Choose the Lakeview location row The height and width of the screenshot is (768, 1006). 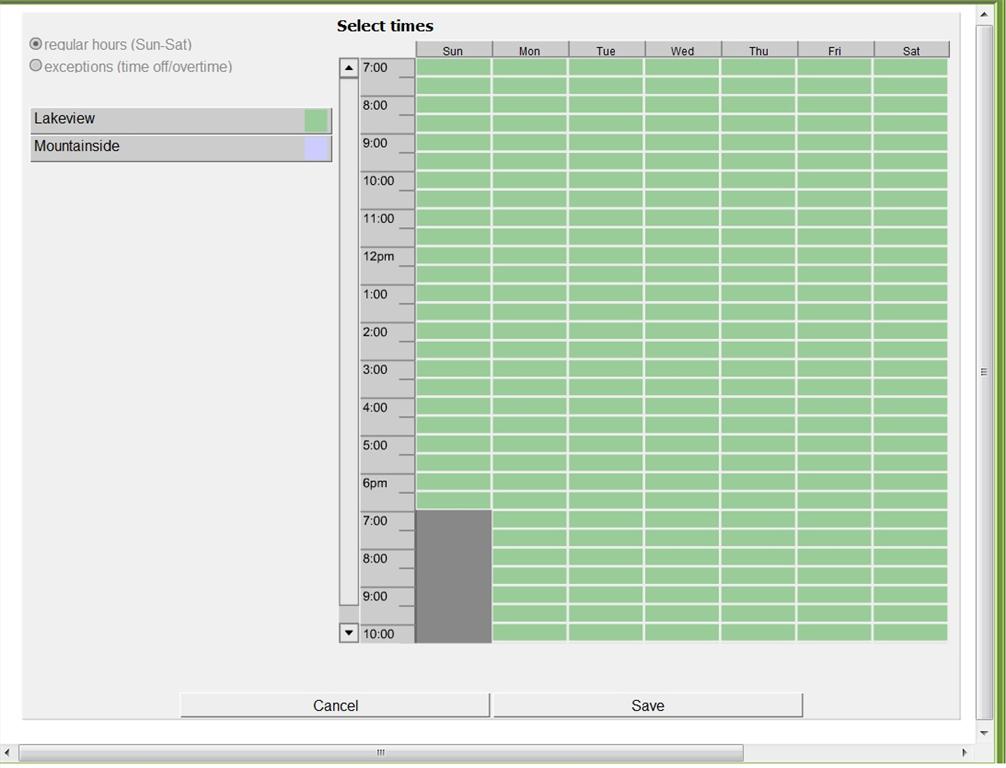click(x=181, y=120)
